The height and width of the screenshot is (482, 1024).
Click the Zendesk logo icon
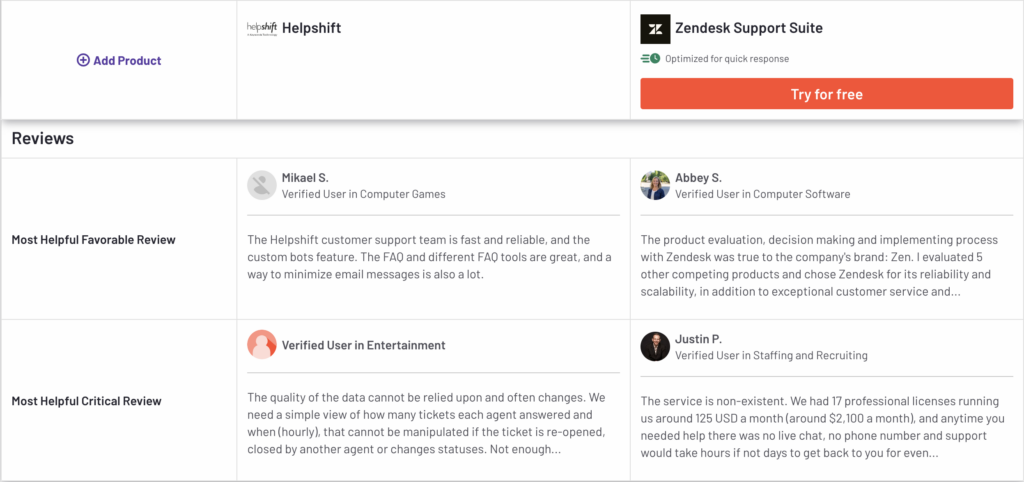click(655, 29)
